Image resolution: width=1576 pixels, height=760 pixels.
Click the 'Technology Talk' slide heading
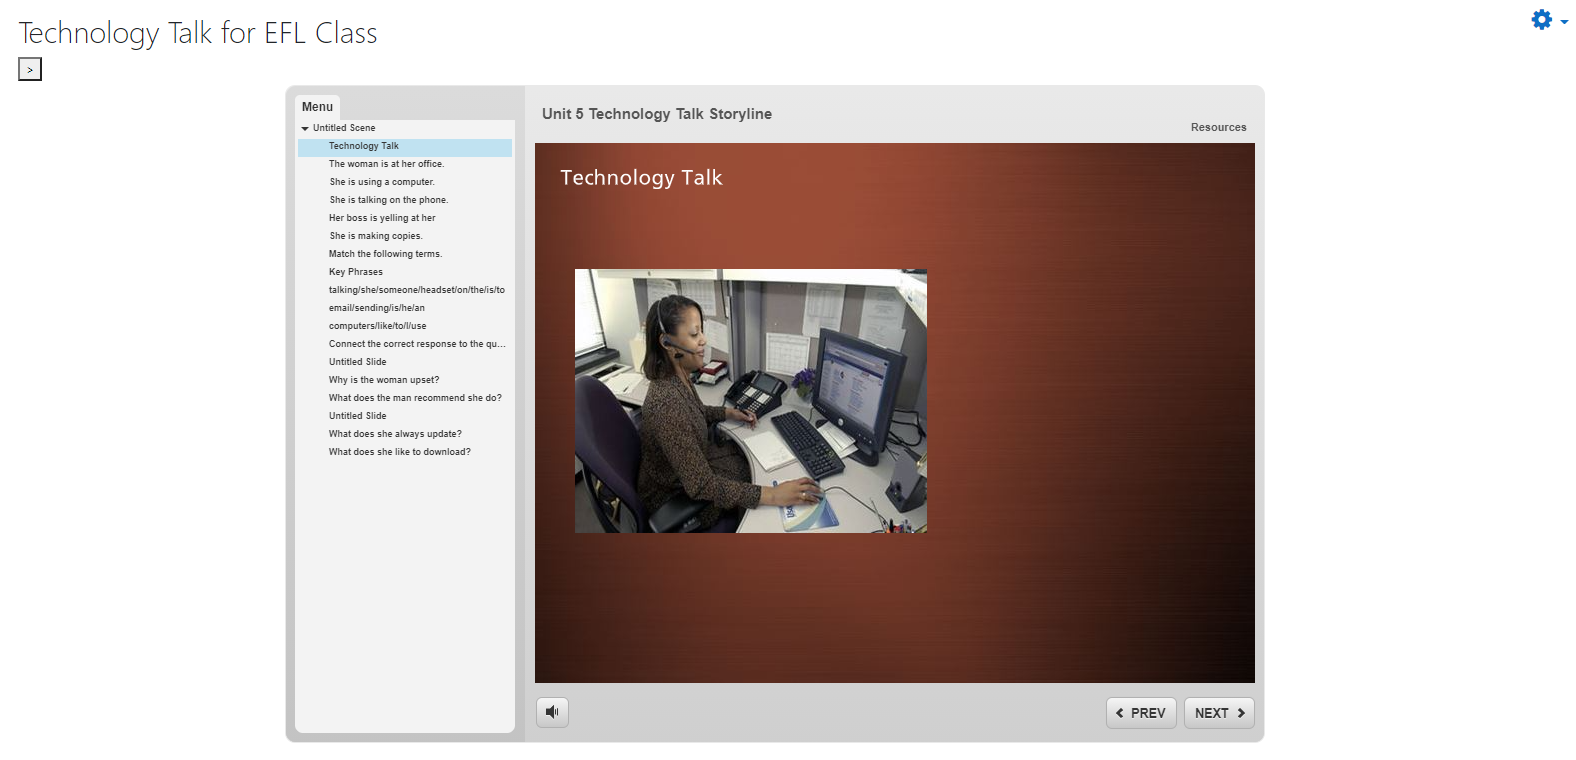[x=641, y=178]
